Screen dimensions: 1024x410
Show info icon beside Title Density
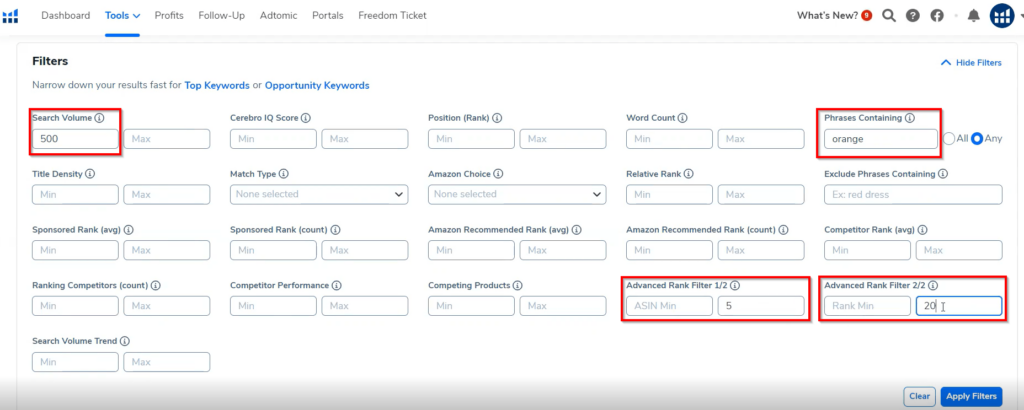[x=90, y=174]
